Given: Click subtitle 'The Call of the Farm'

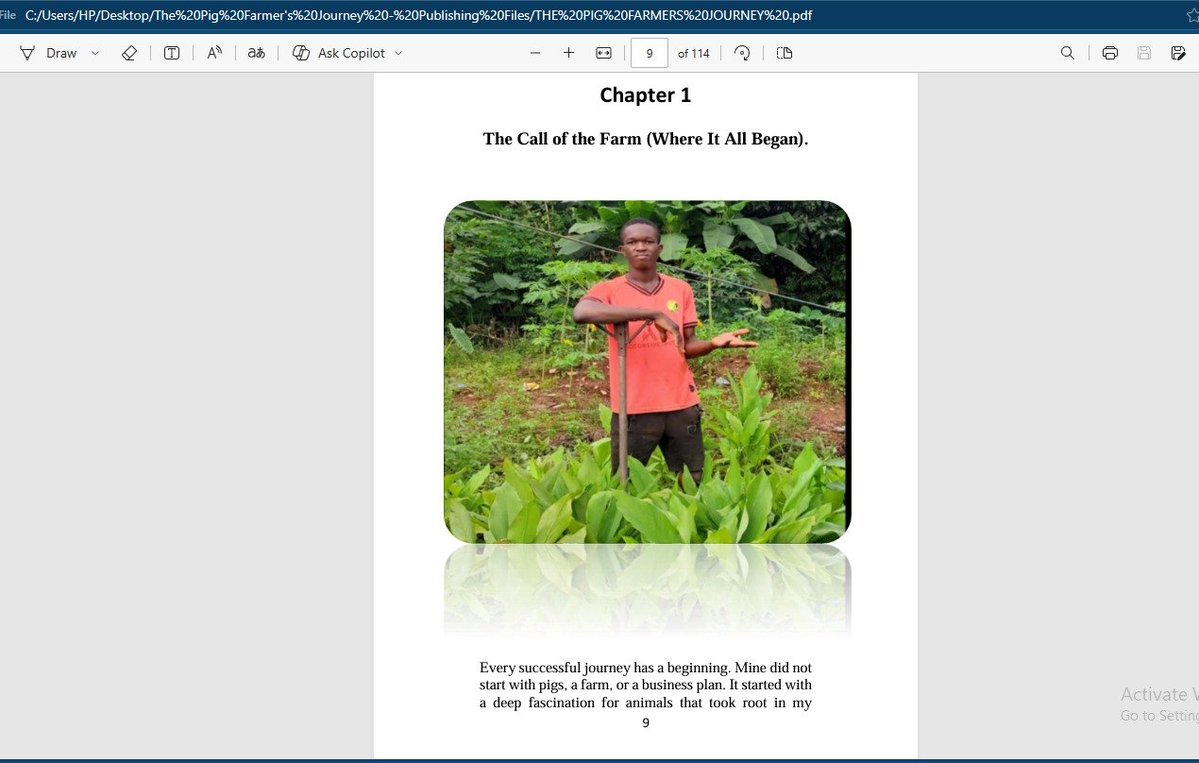Looking at the screenshot, I should click(x=645, y=138).
